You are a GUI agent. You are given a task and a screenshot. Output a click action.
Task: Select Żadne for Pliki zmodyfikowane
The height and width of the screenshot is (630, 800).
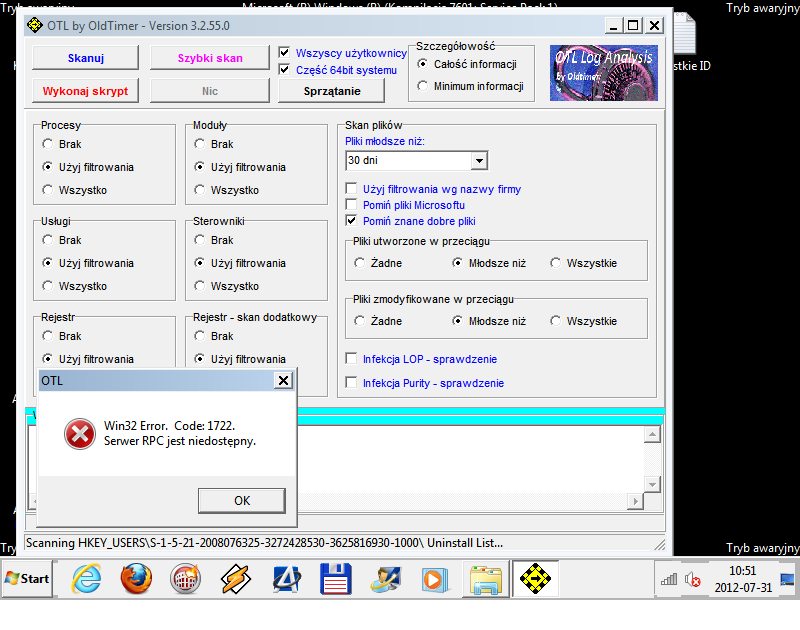(x=360, y=321)
